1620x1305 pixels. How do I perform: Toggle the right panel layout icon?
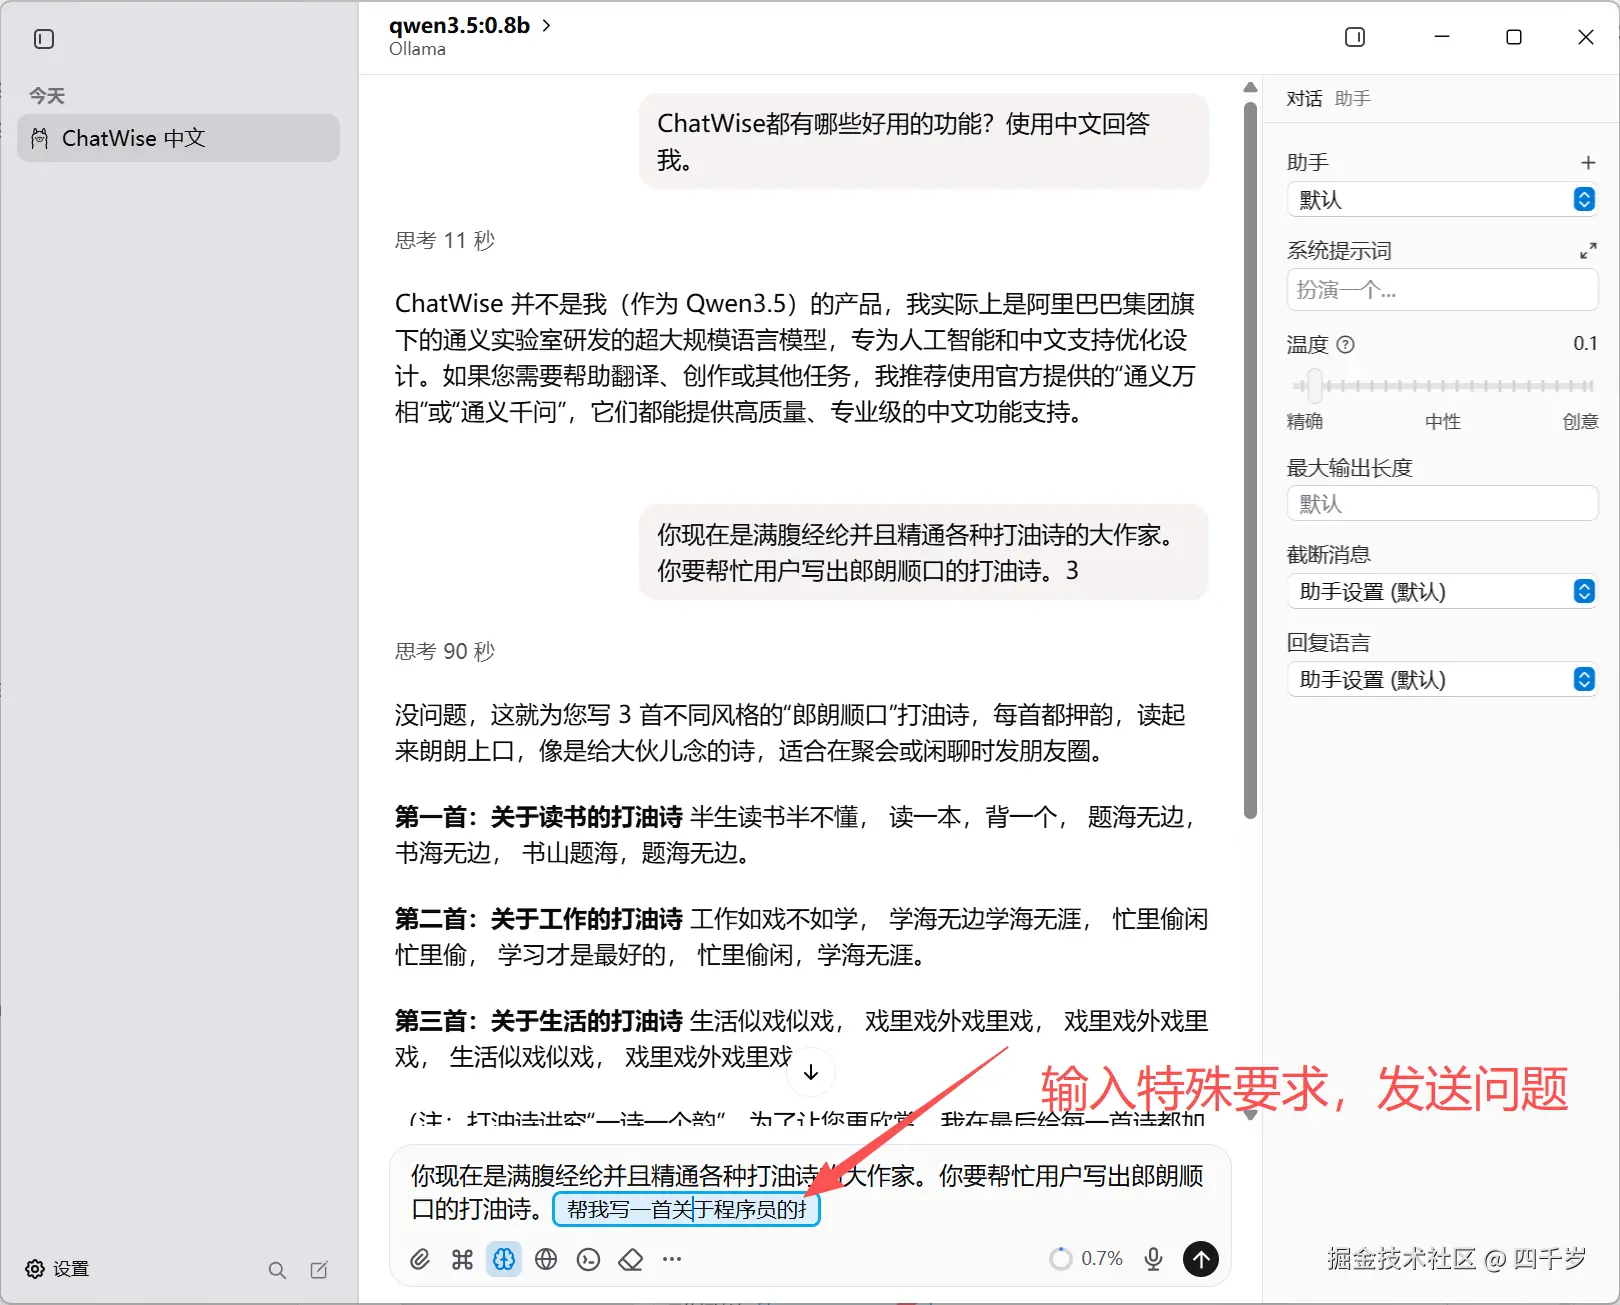[x=1355, y=36]
